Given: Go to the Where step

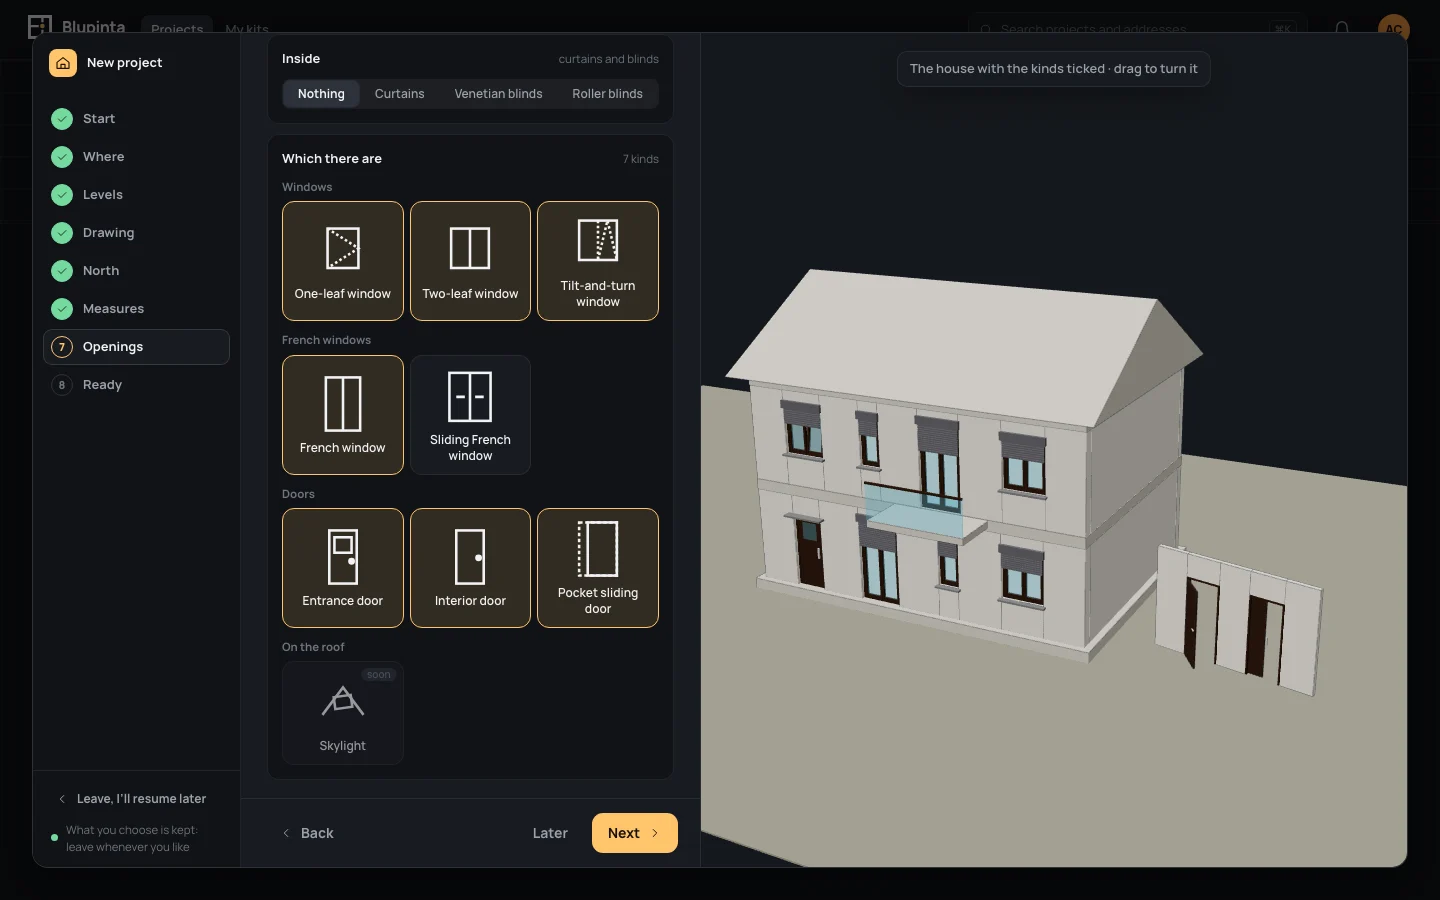Looking at the screenshot, I should (136, 157).
